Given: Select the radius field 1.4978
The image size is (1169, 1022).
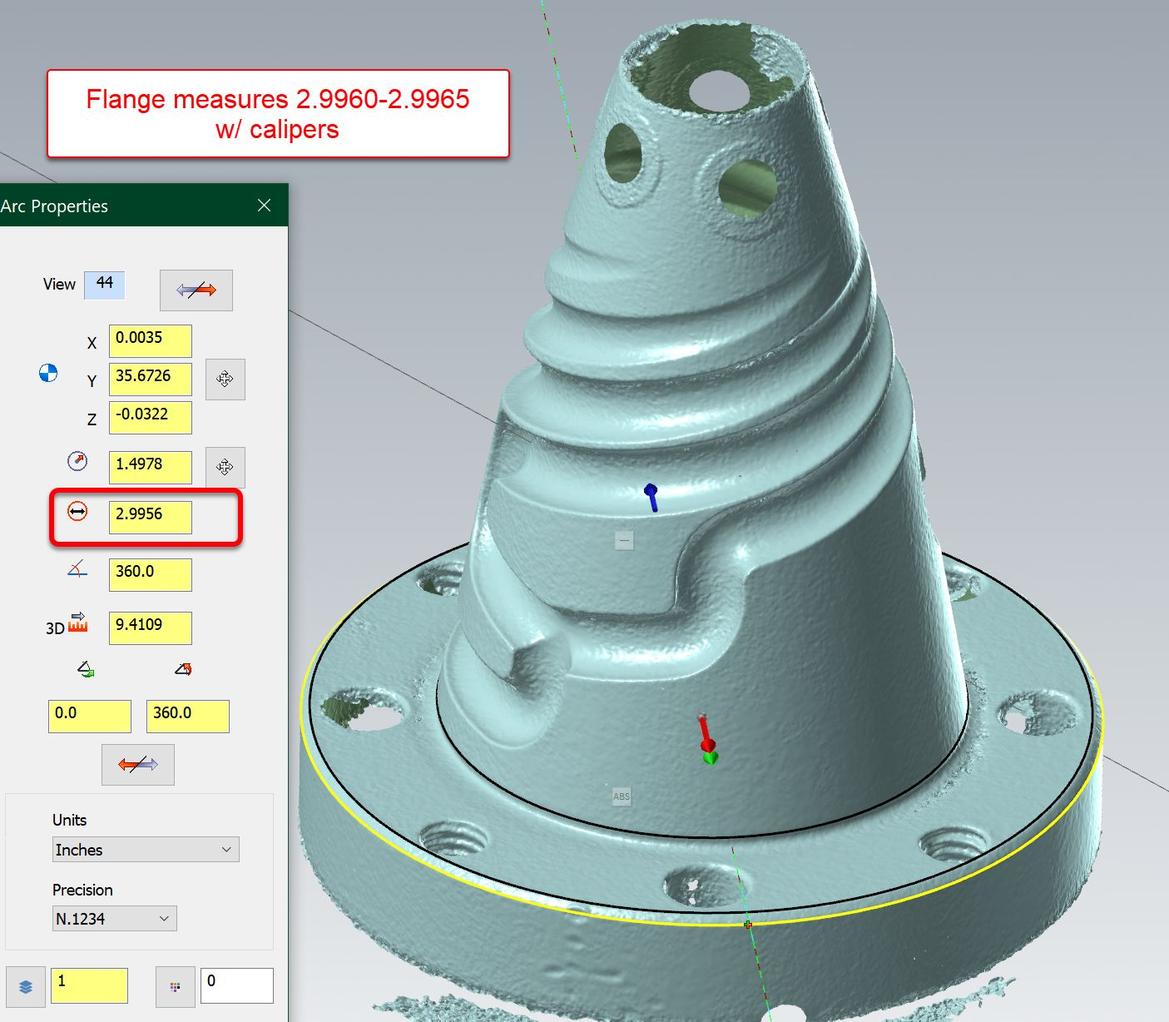Looking at the screenshot, I should click(150, 467).
